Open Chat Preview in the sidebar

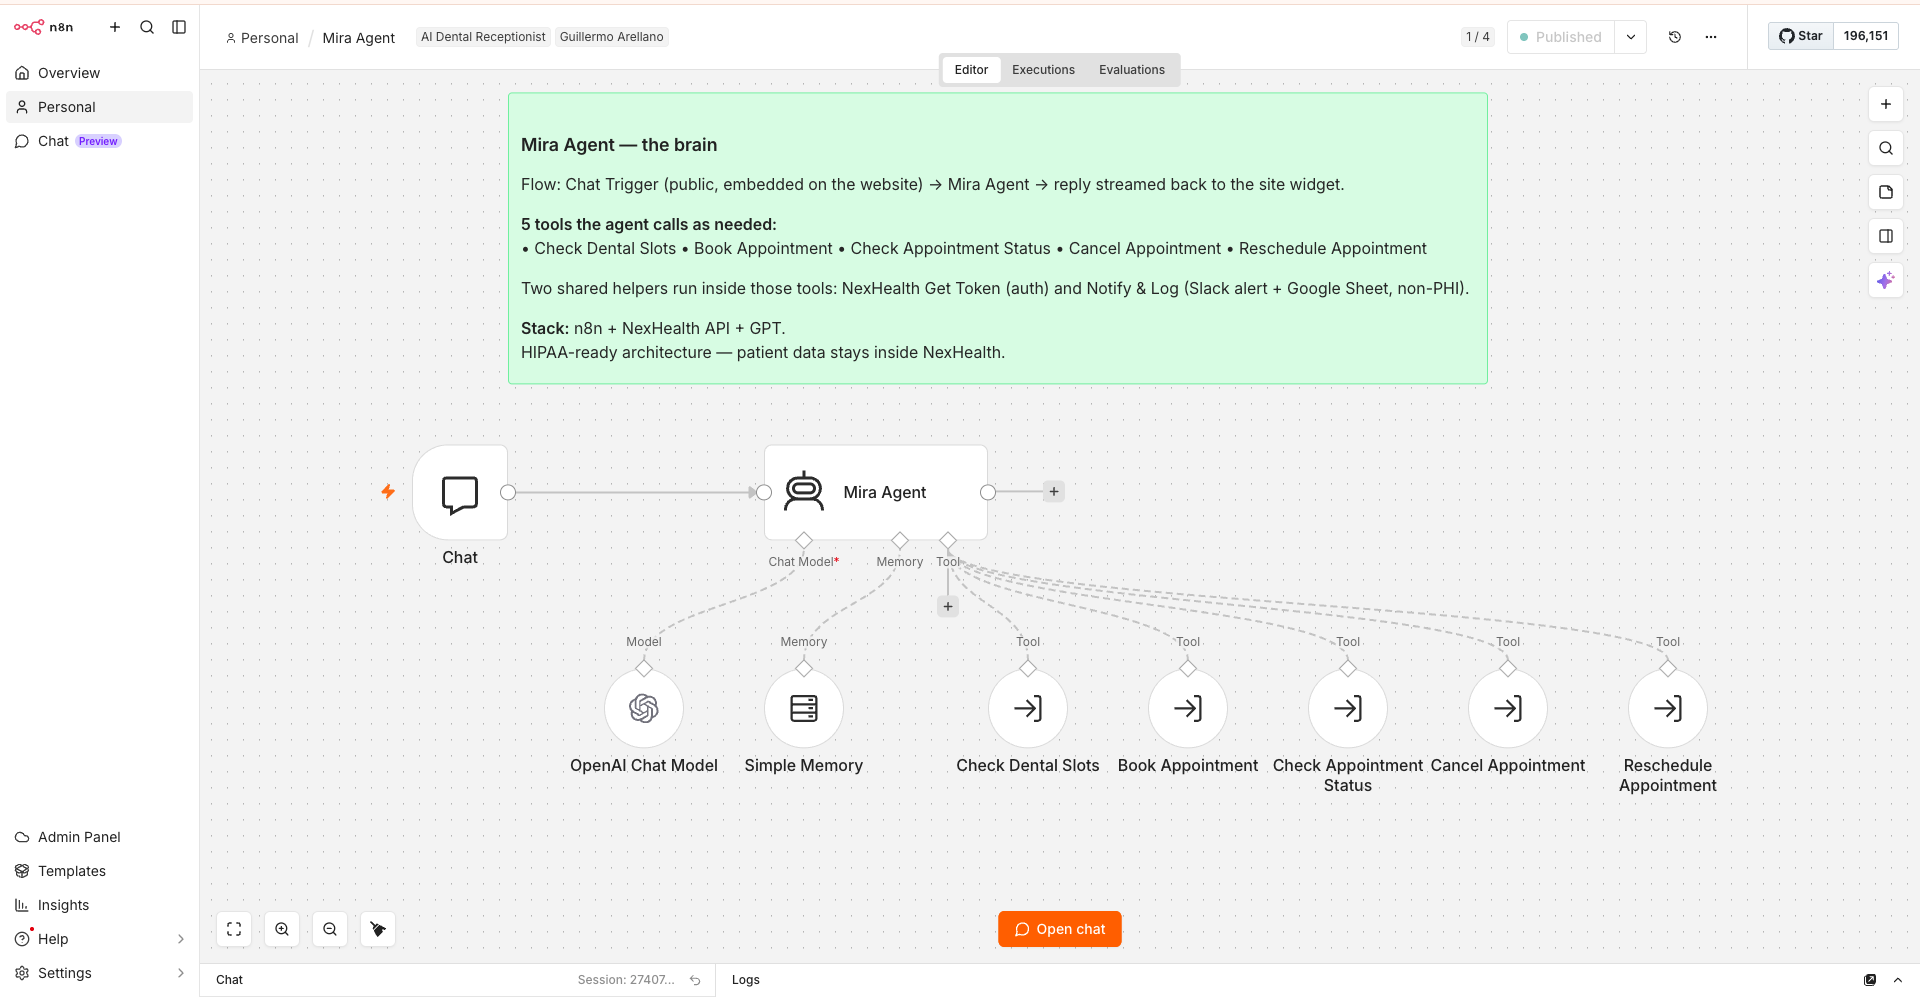(x=99, y=141)
